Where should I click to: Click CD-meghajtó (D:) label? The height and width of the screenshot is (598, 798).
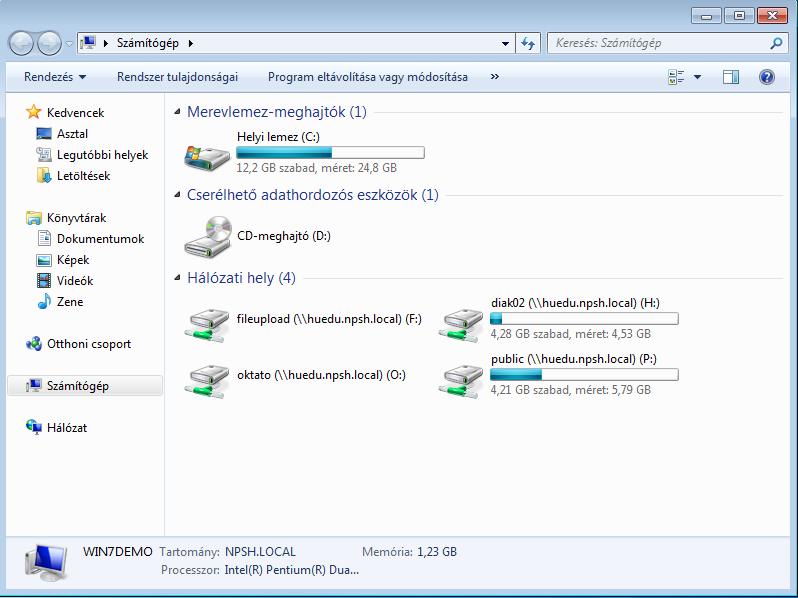(x=284, y=236)
